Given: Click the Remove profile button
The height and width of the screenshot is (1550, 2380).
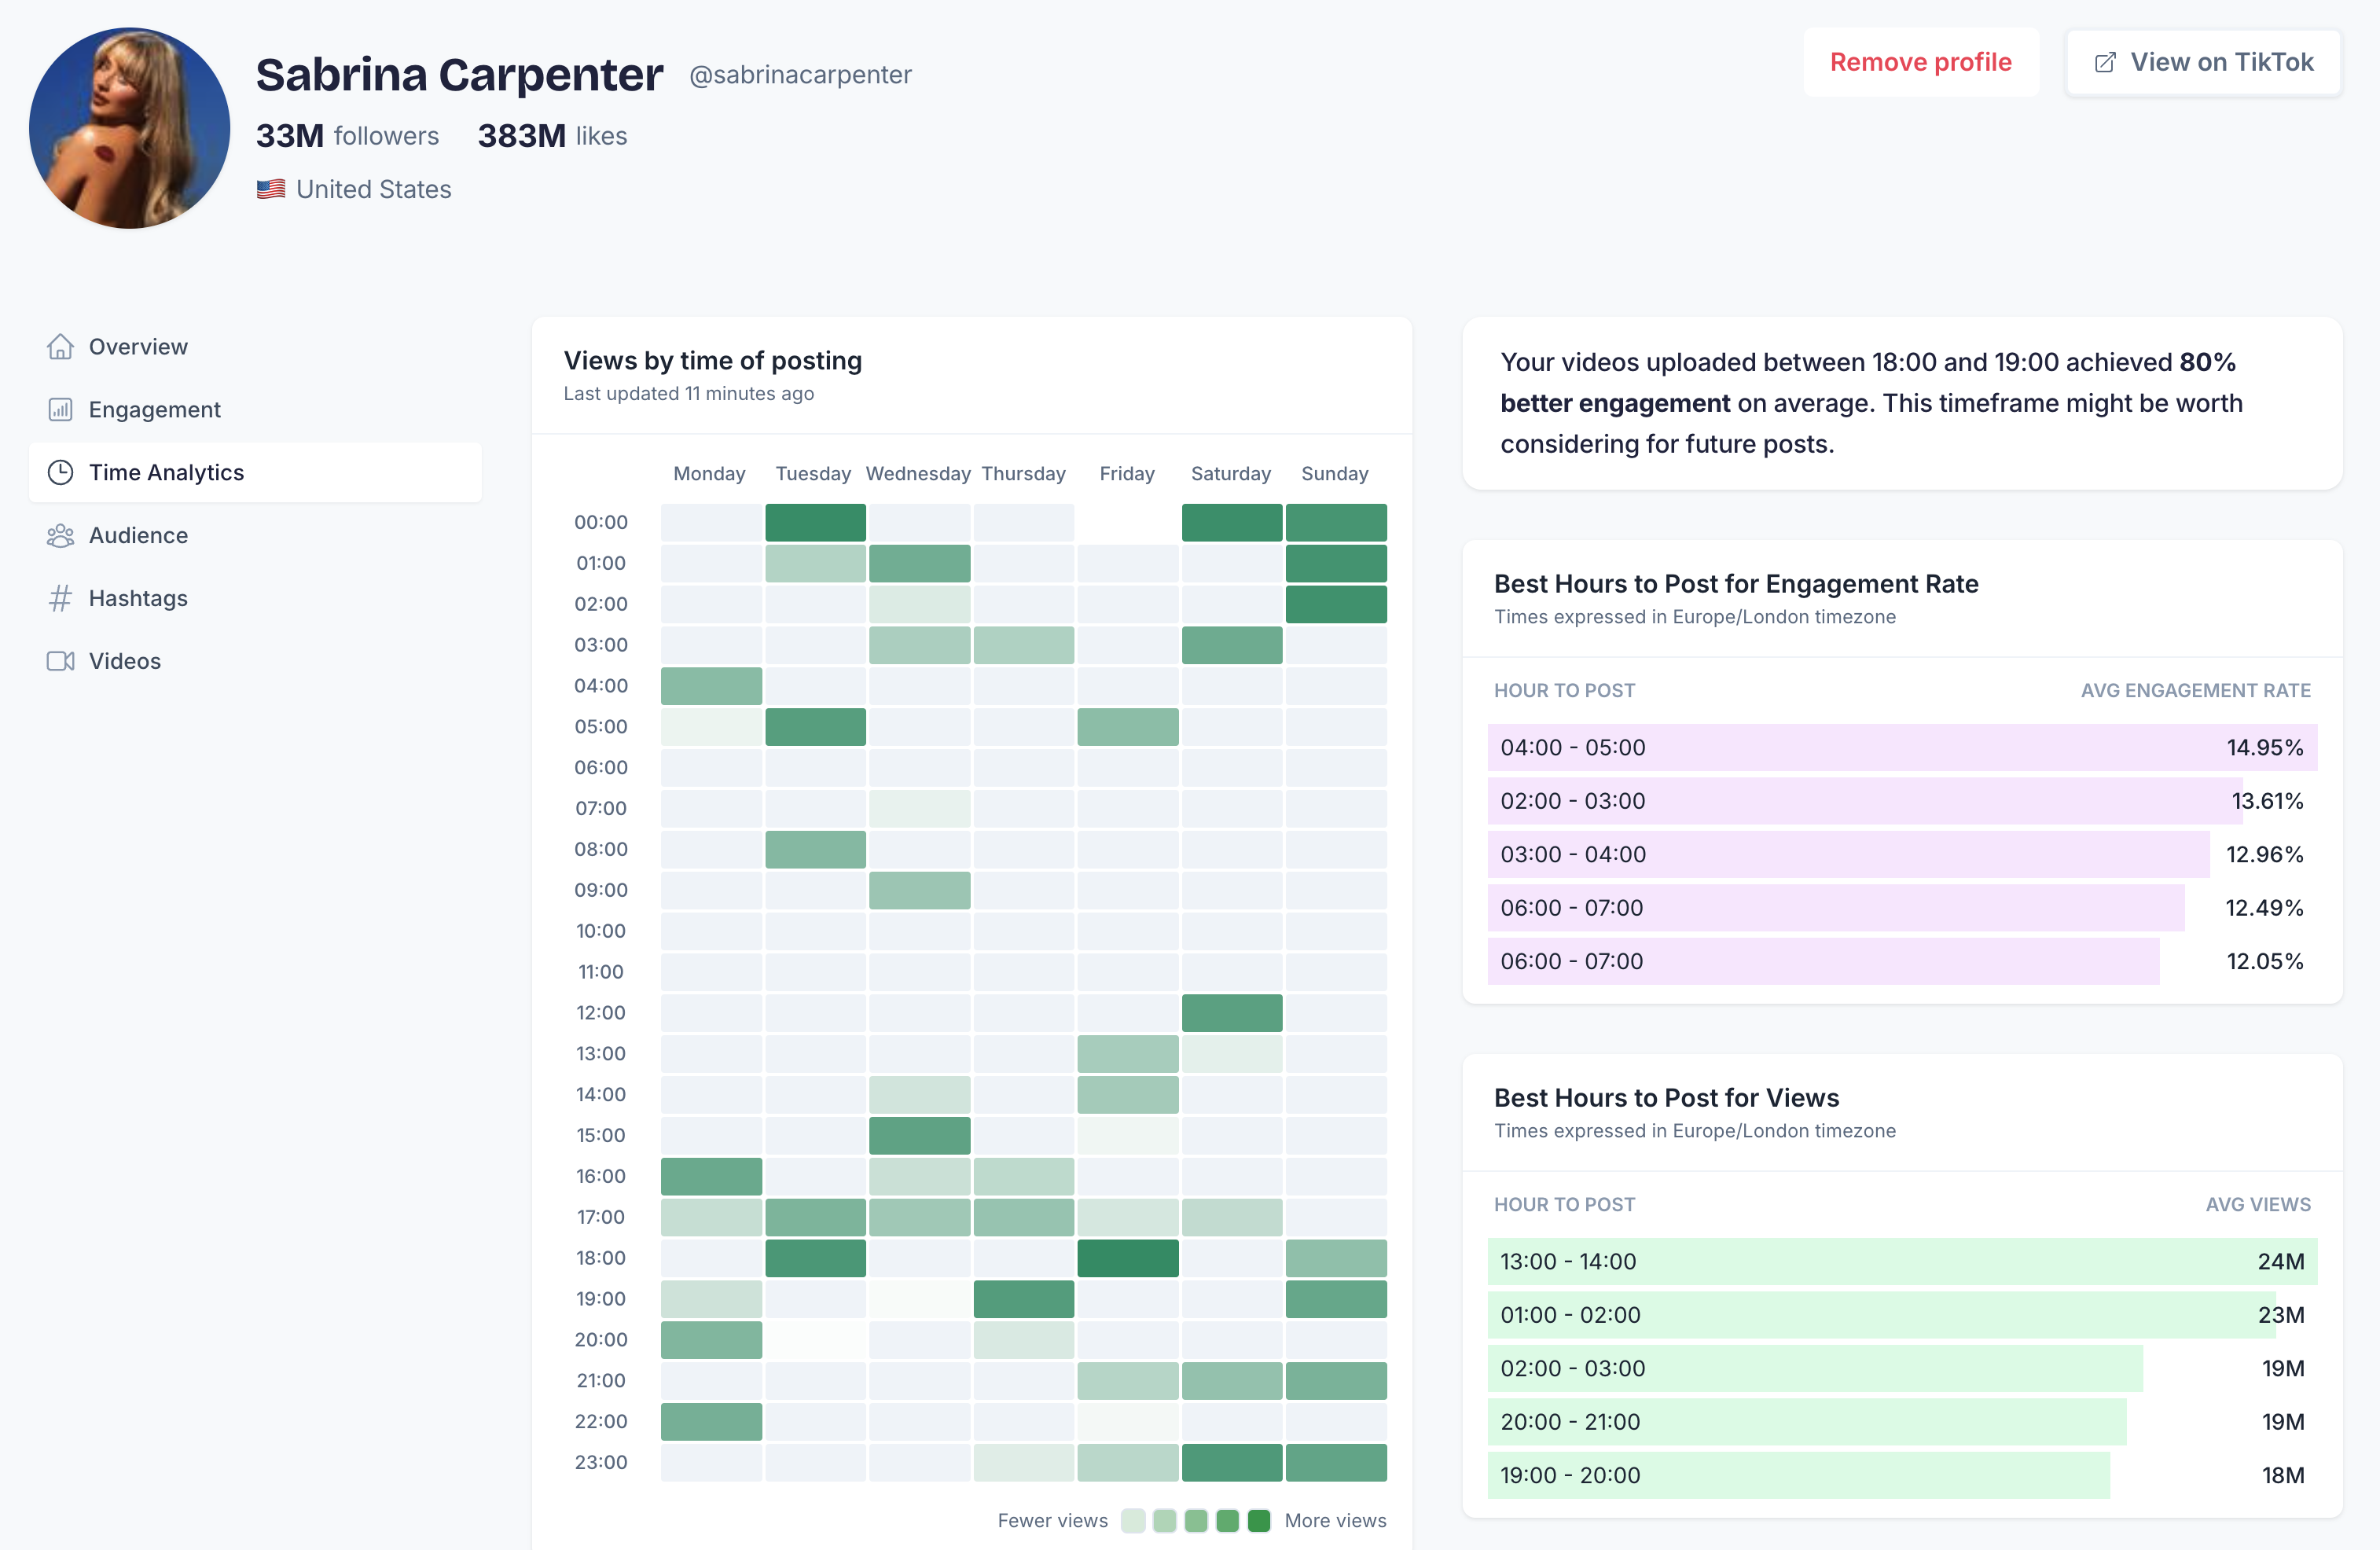Looking at the screenshot, I should pos(1920,62).
